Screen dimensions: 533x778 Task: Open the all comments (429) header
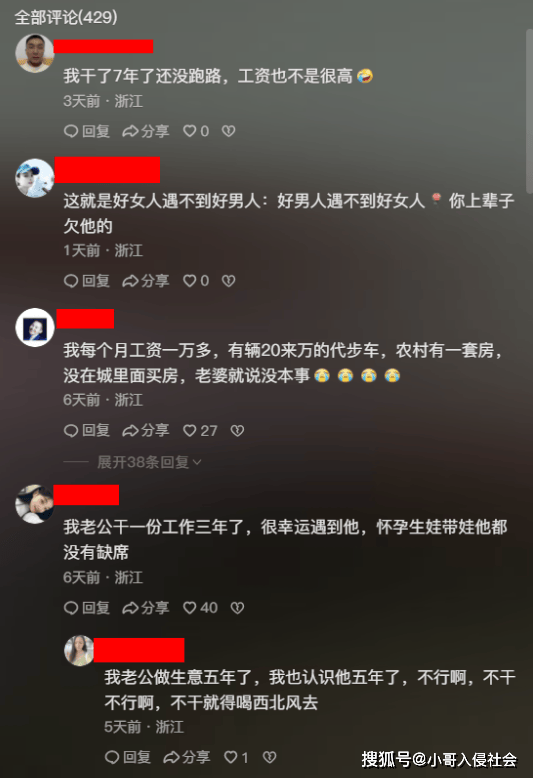[66, 17]
